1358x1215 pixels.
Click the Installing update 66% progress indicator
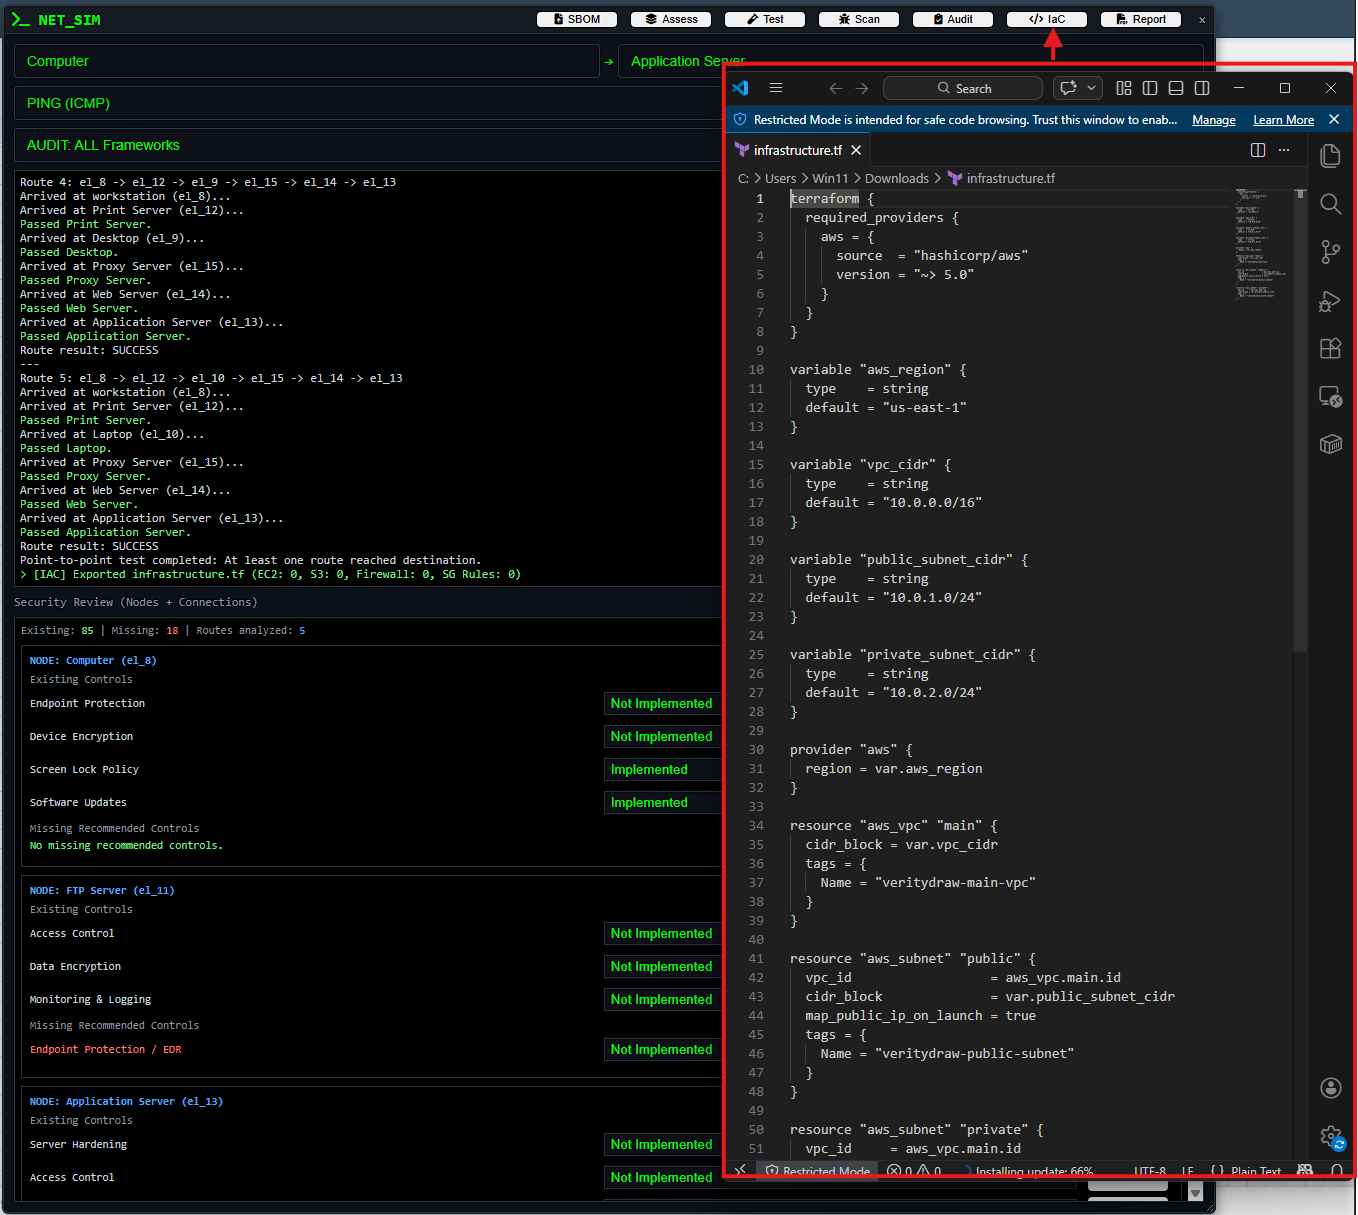[x=1034, y=1171]
